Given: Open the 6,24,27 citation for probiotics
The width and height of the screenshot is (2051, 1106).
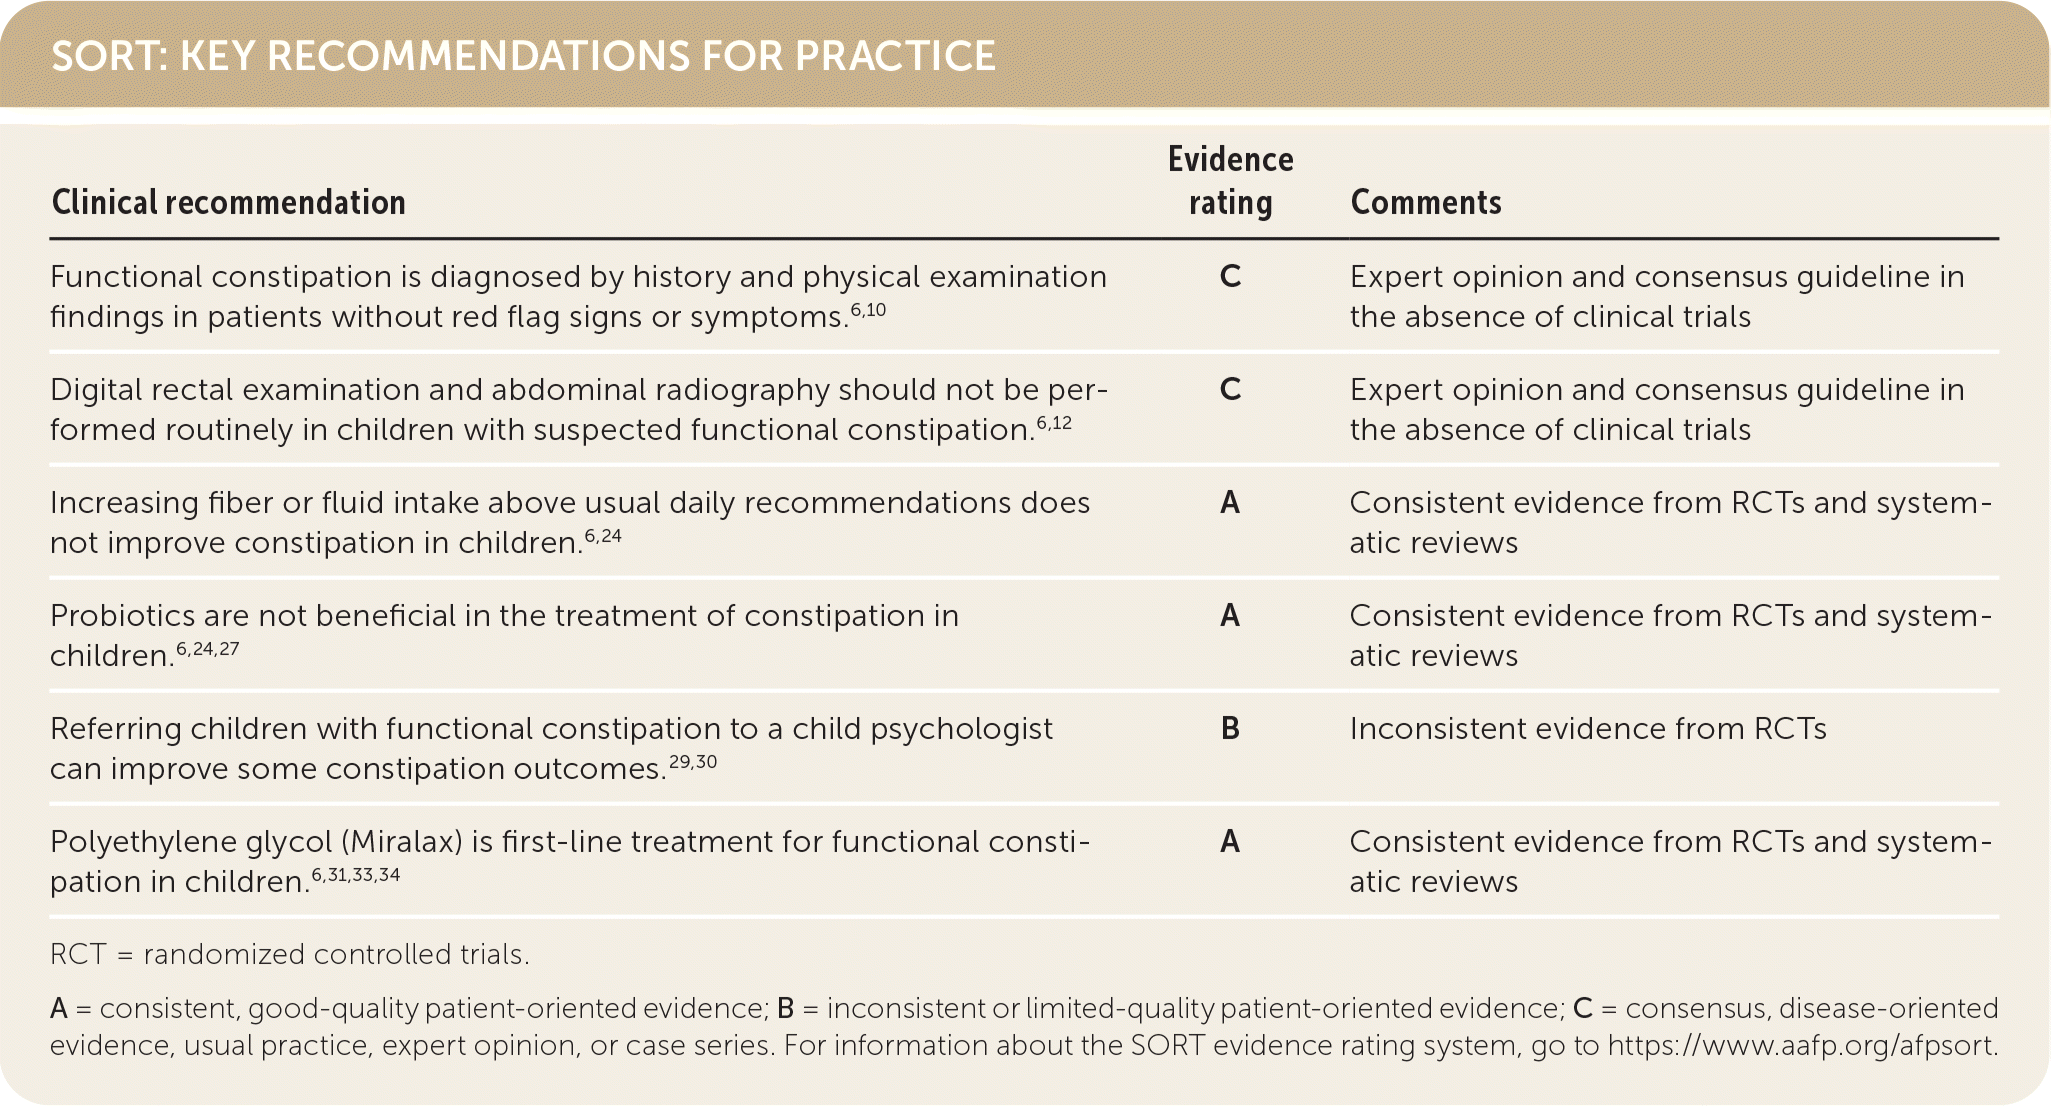Looking at the screenshot, I should (x=208, y=650).
